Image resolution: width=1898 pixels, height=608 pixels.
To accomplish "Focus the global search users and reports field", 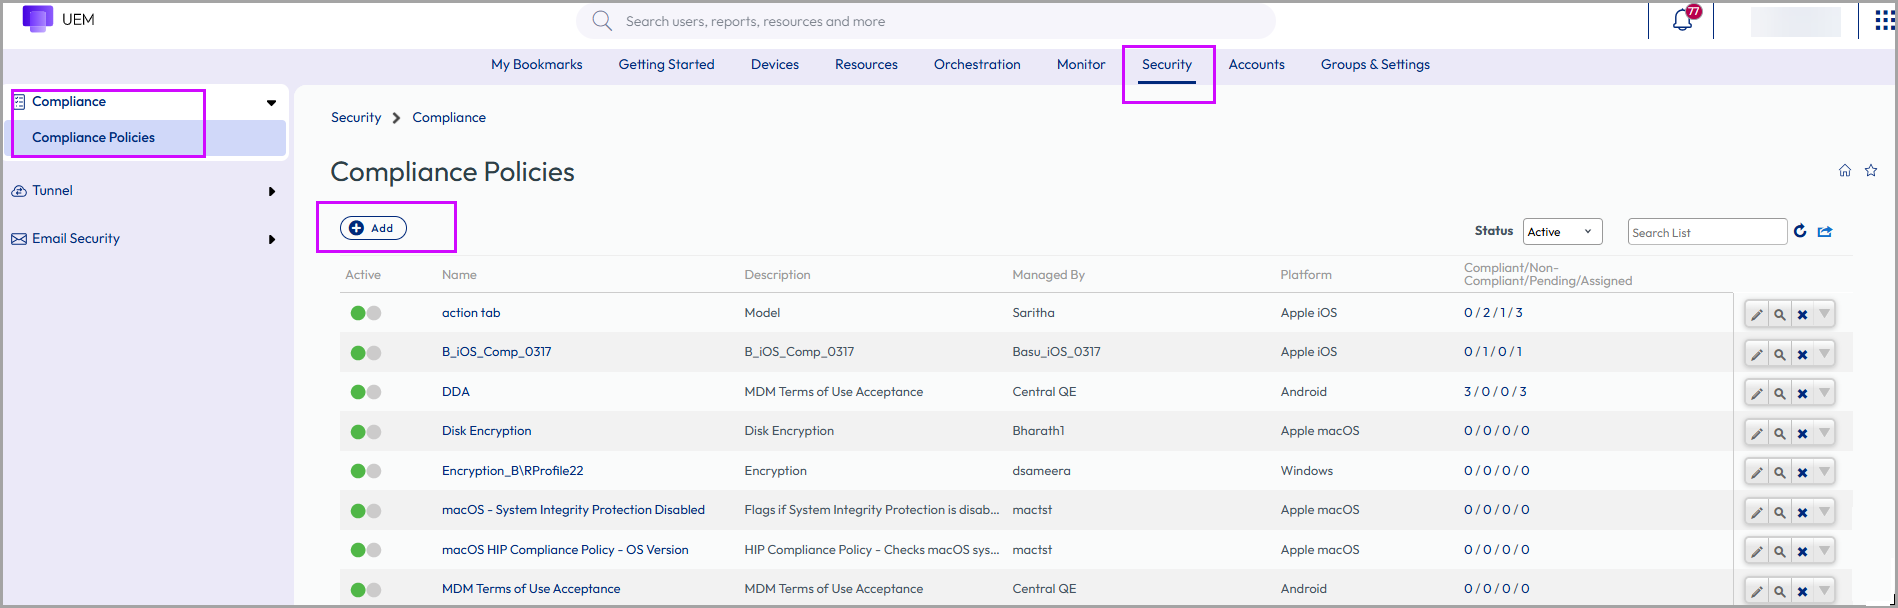I will pyautogui.click(x=925, y=21).
